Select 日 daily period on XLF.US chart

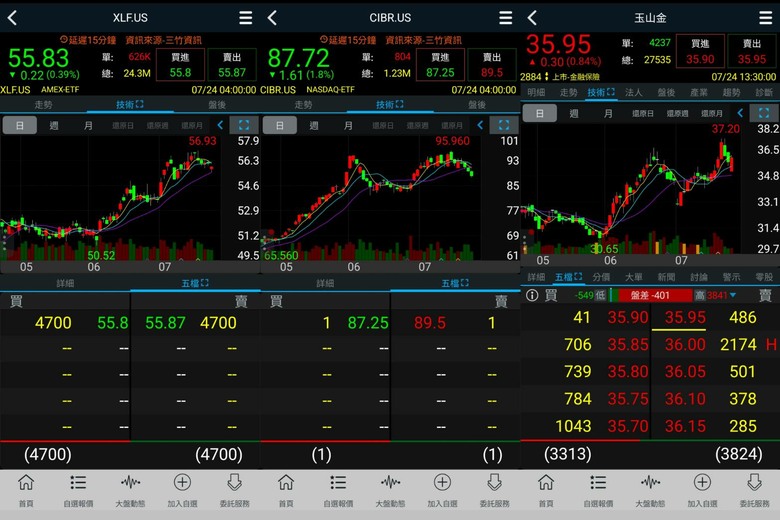click(x=20, y=125)
